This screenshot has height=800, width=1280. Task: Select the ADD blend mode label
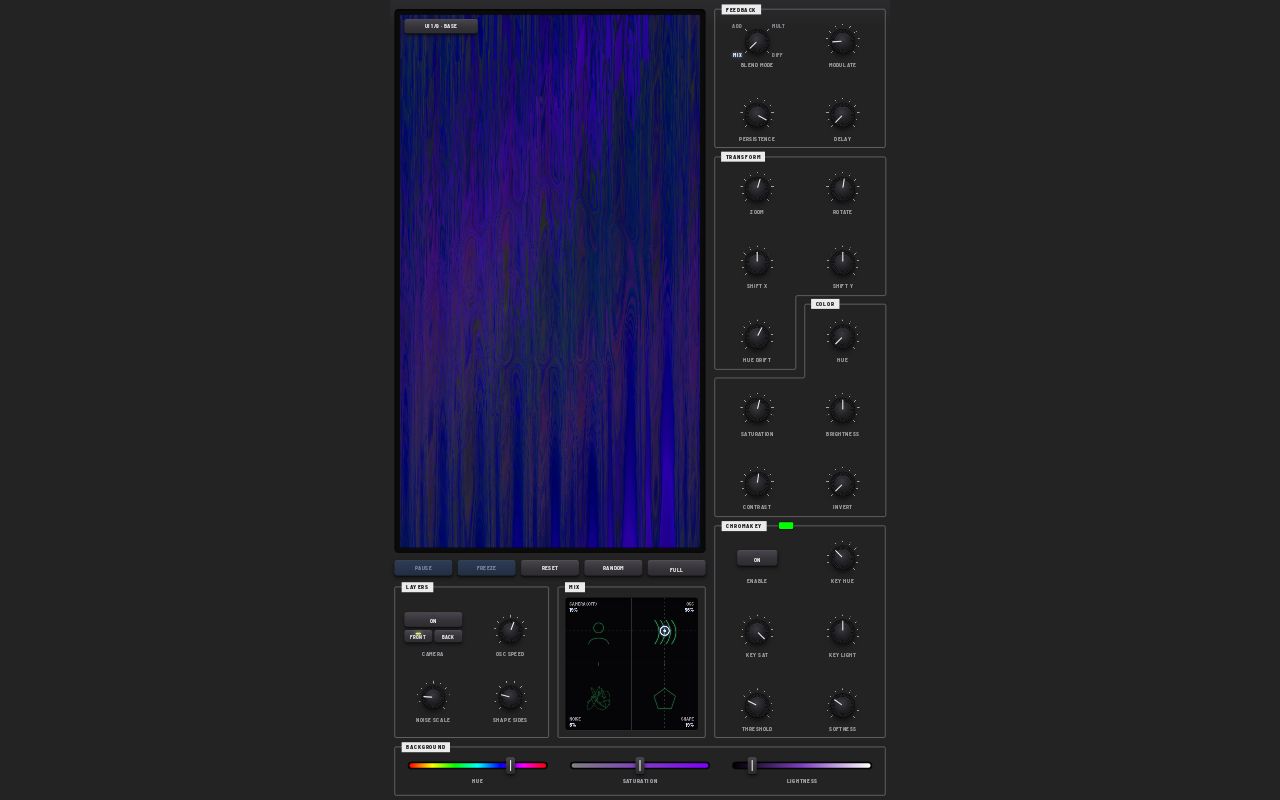click(x=737, y=26)
